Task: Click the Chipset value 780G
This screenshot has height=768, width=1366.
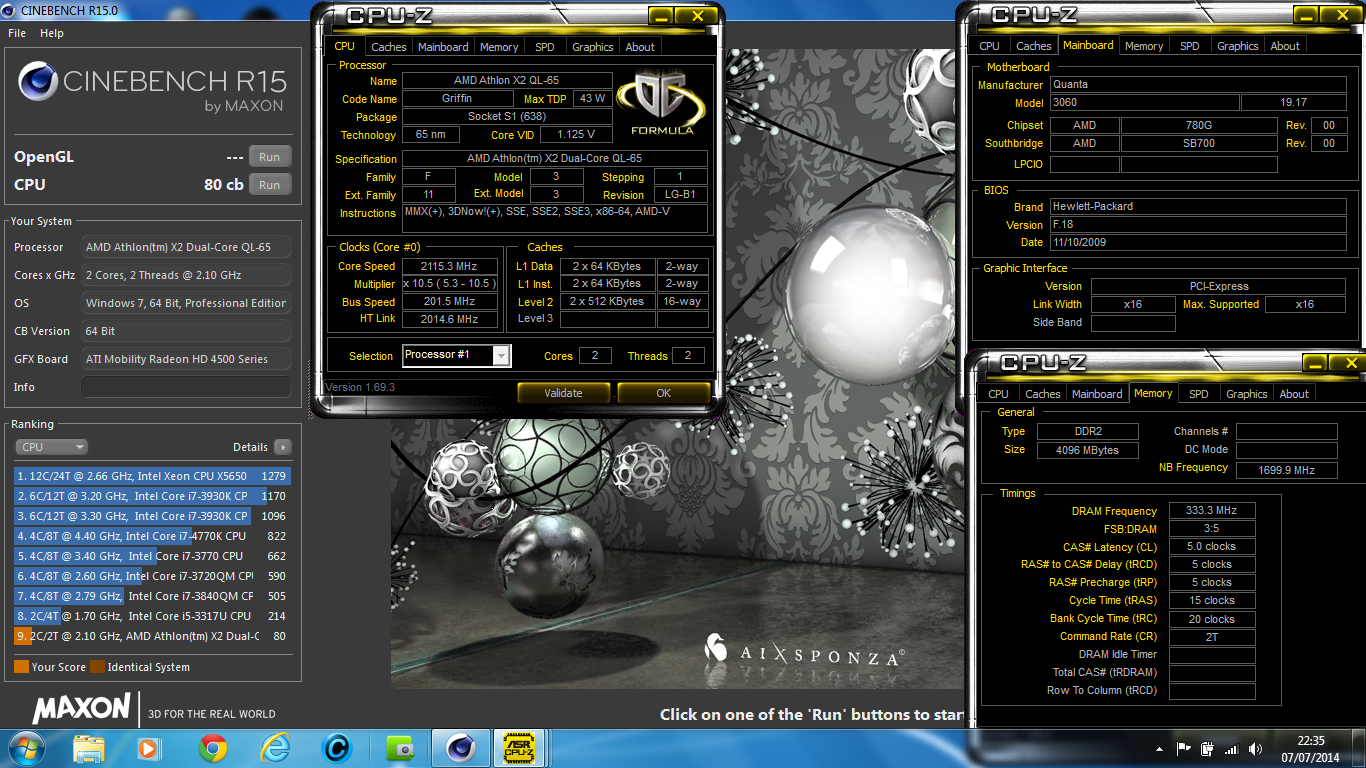Action: (x=1199, y=125)
